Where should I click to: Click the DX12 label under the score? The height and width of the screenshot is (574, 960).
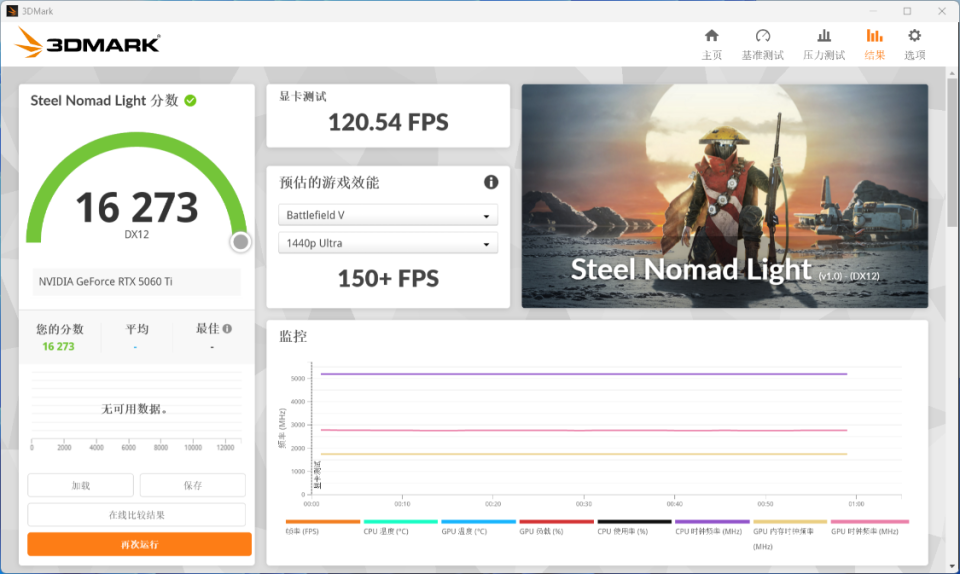coord(137,234)
